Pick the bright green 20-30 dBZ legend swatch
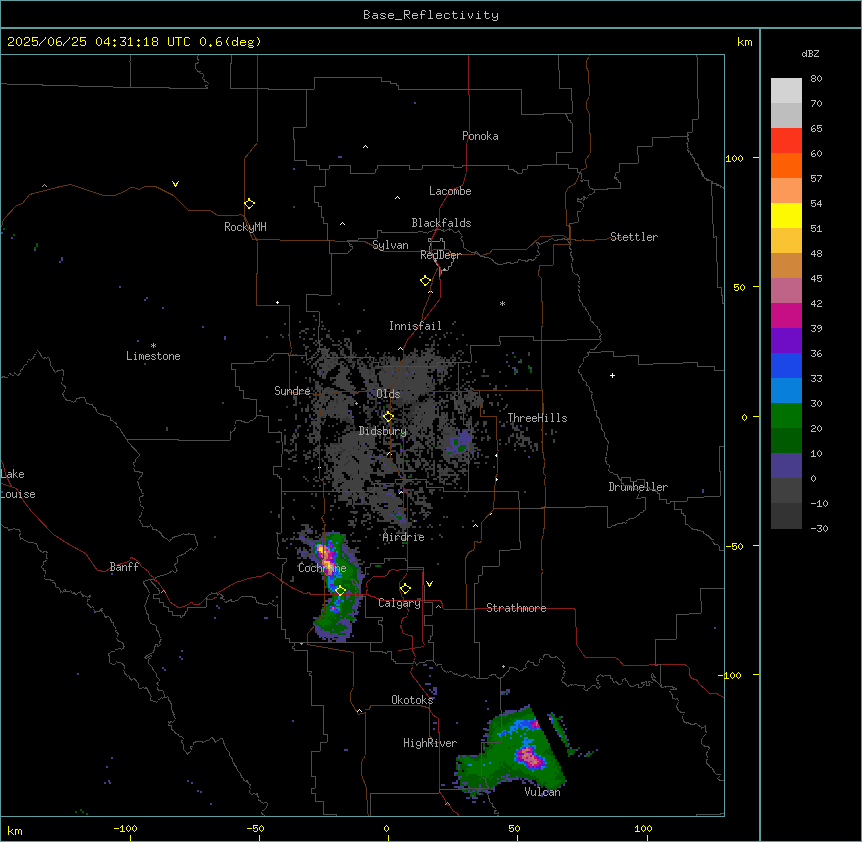 pos(786,416)
